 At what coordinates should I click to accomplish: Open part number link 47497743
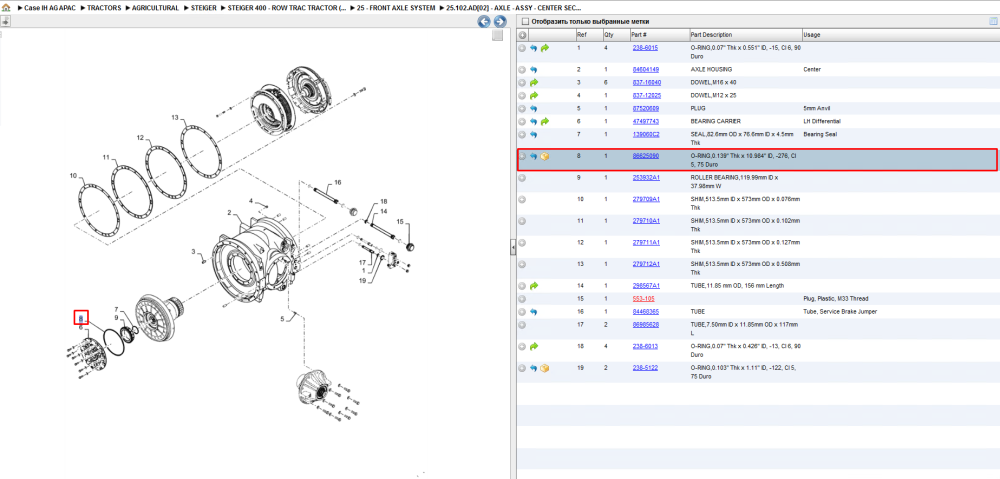click(645, 121)
